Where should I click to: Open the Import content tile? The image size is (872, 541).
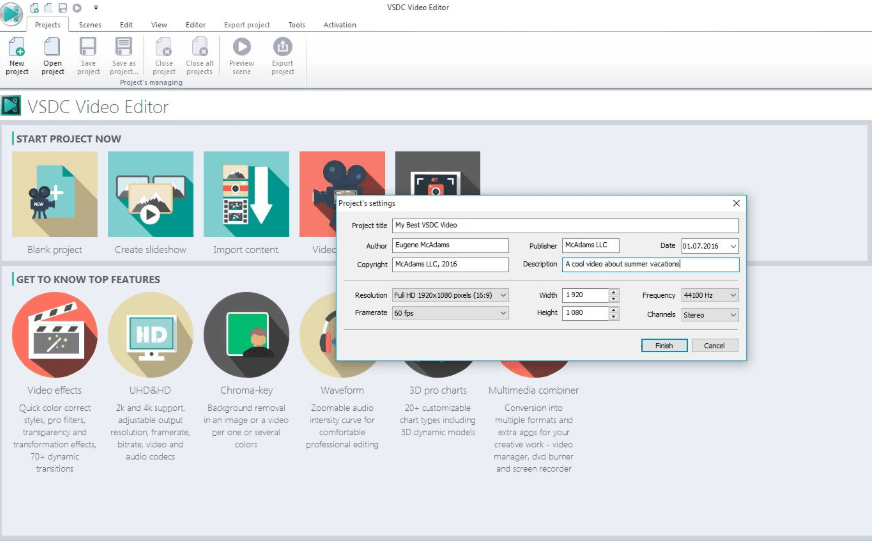(x=246, y=194)
